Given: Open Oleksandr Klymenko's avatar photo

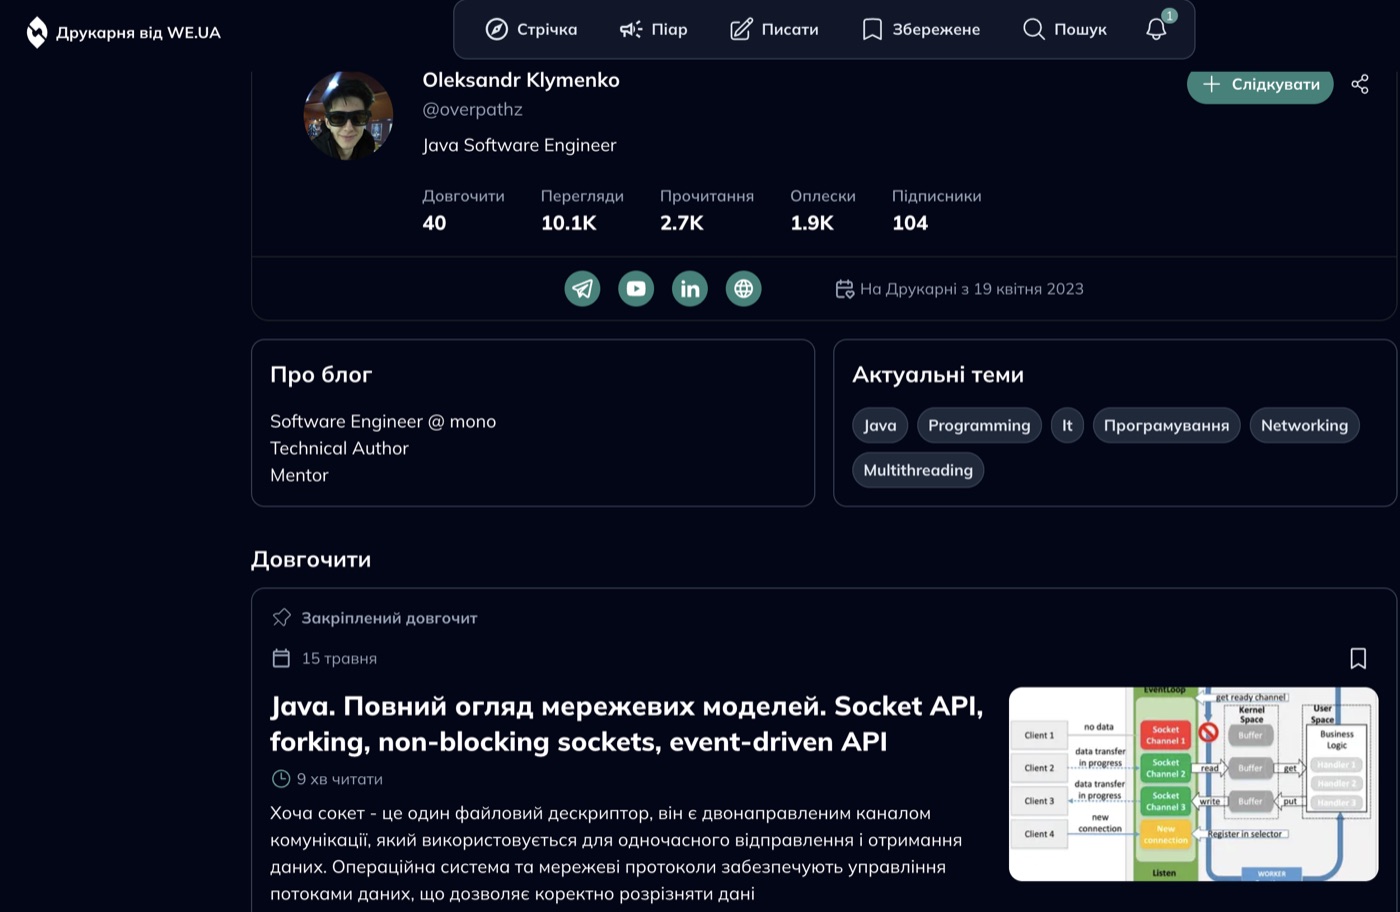Looking at the screenshot, I should click(348, 115).
